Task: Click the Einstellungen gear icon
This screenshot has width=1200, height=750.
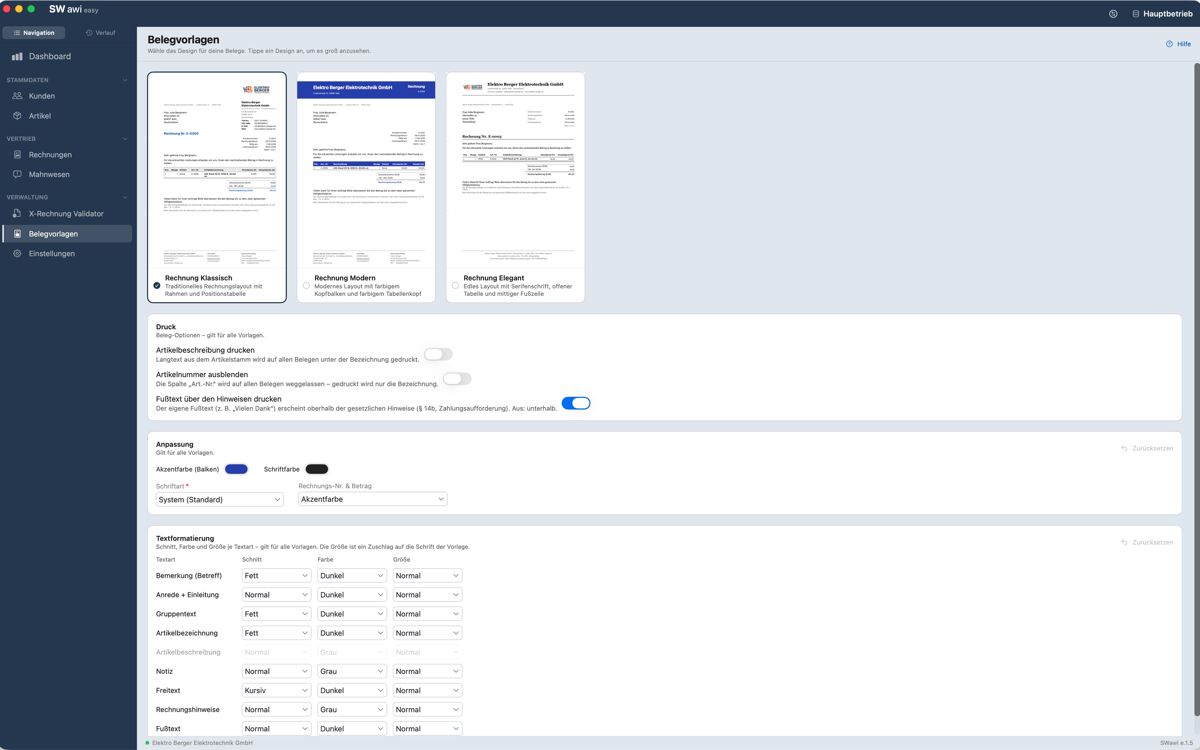Action: coord(17,254)
